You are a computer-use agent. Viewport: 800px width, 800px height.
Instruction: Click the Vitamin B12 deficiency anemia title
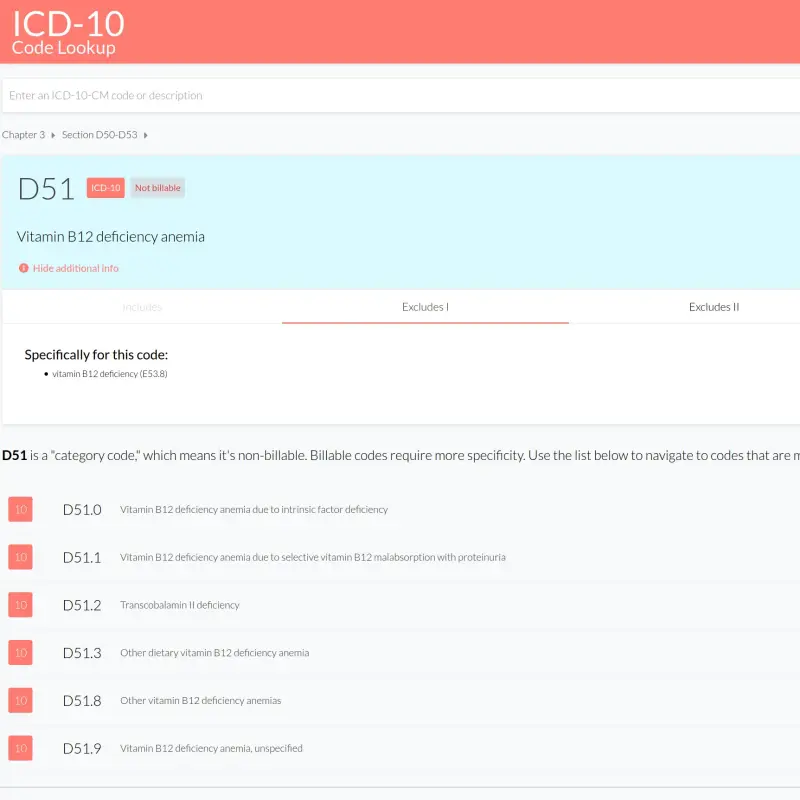(x=111, y=237)
